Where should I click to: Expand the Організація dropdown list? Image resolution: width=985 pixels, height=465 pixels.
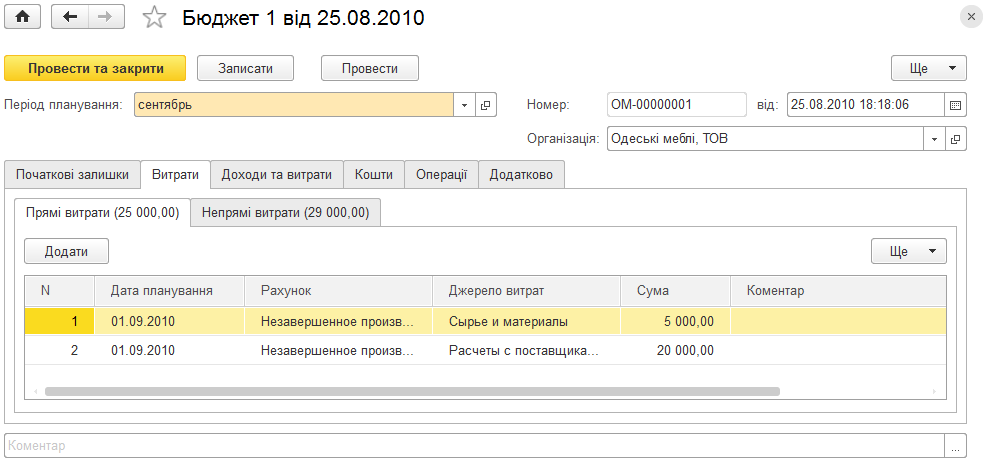pos(933,139)
